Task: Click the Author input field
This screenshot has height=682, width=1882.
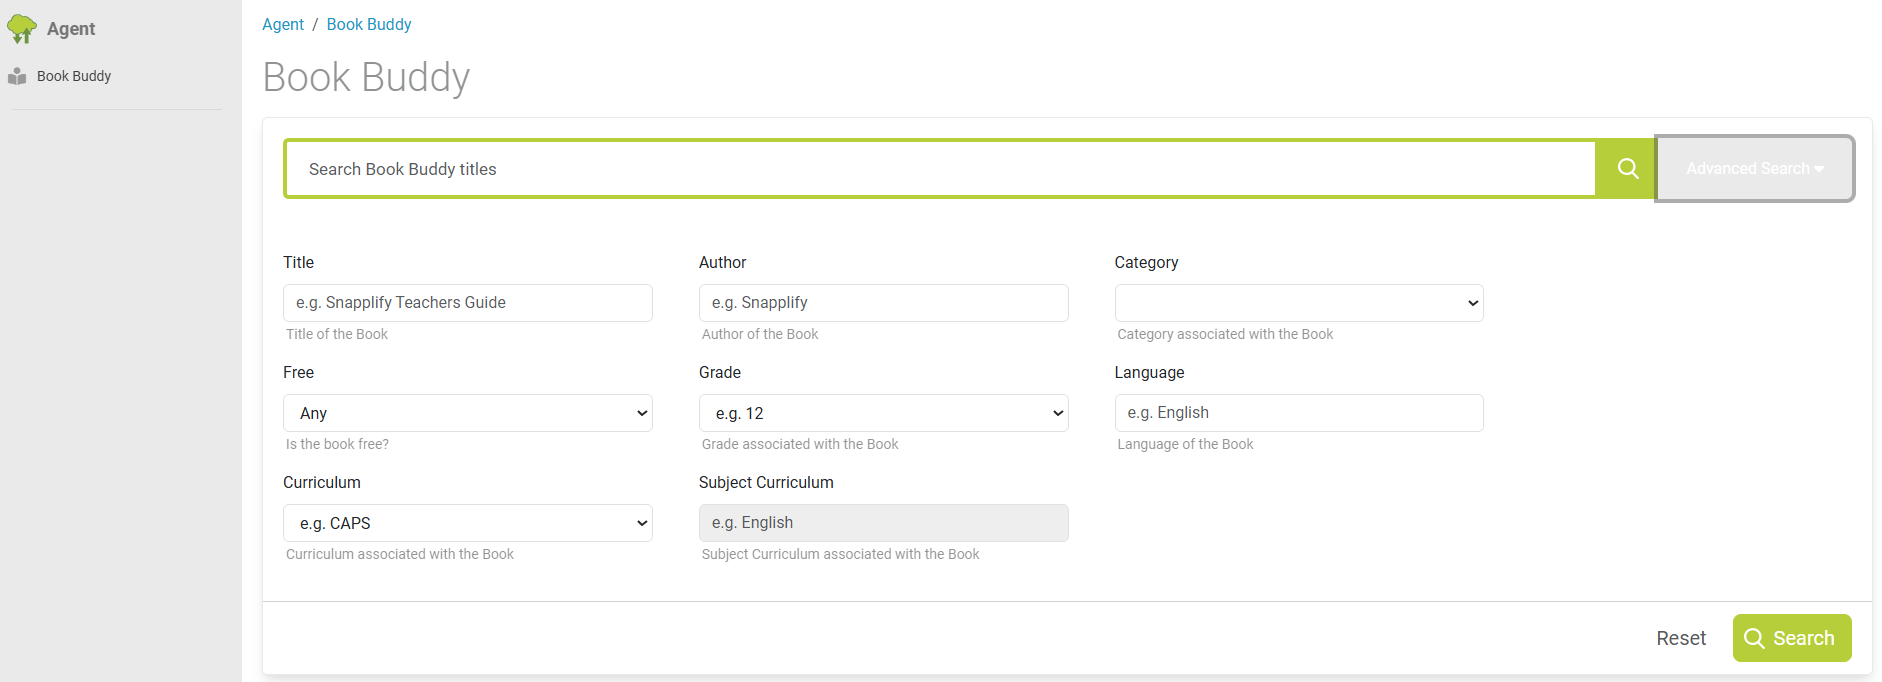Action: tap(884, 303)
